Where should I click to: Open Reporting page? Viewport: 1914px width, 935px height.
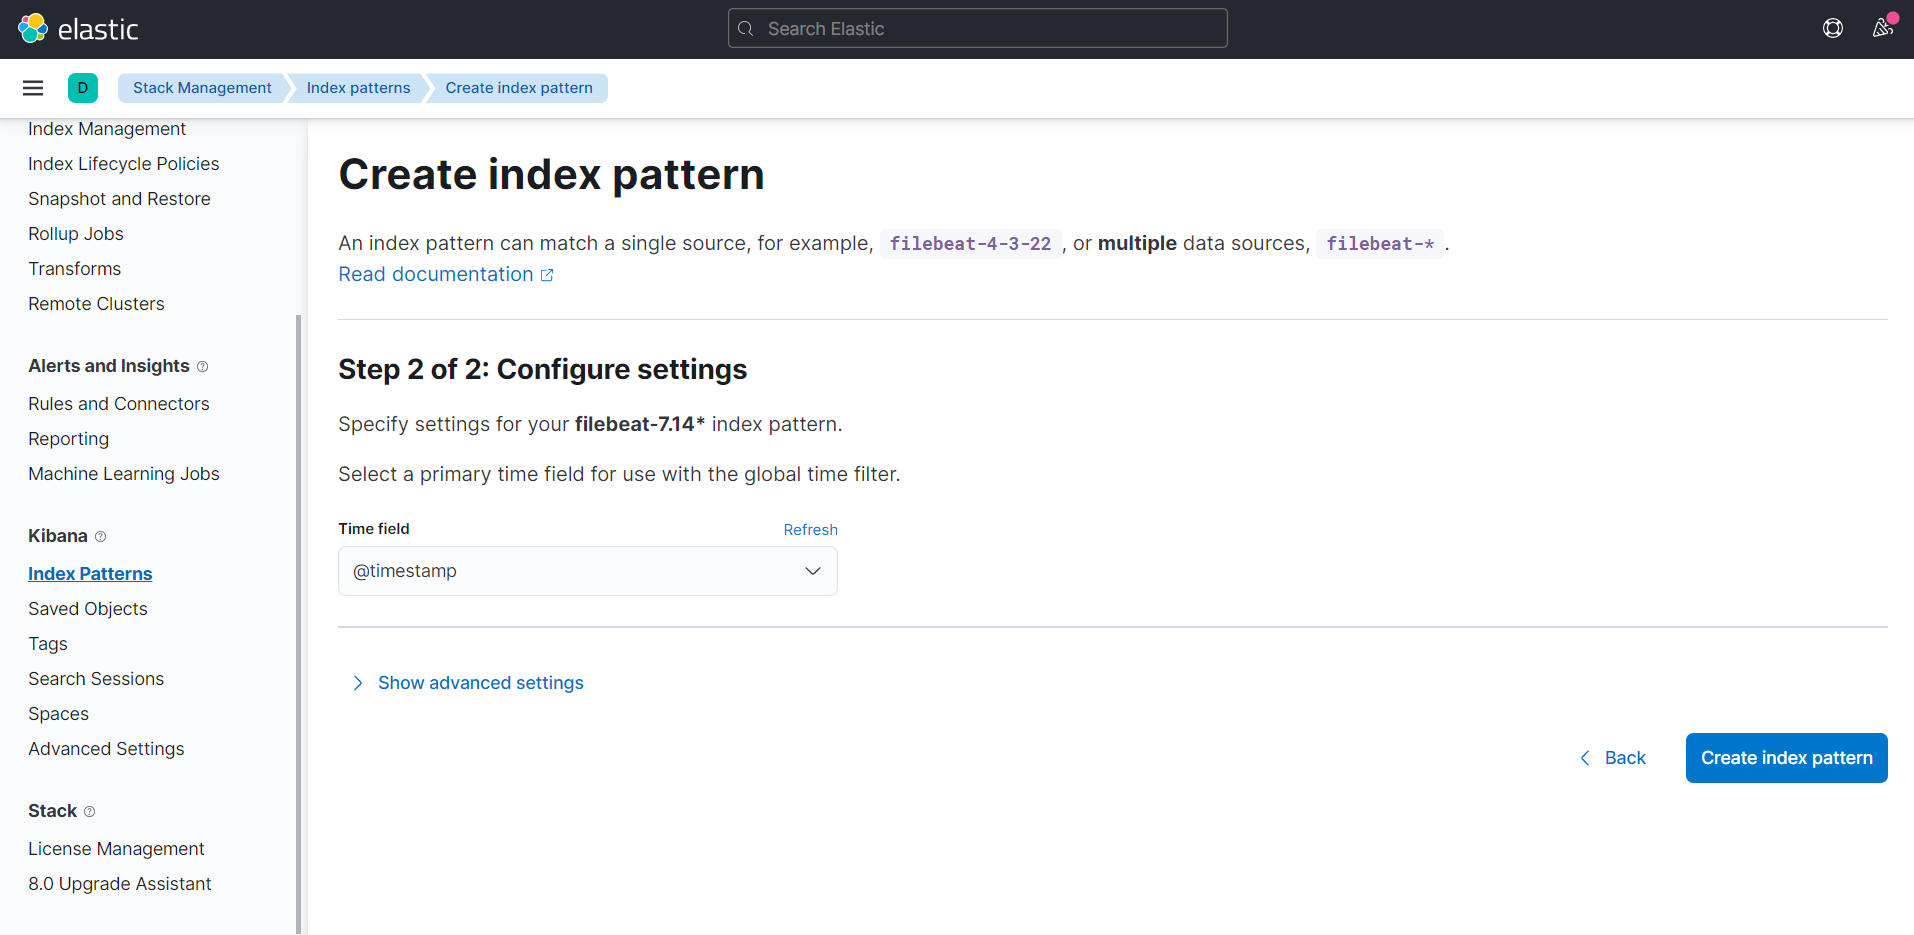[x=69, y=439]
